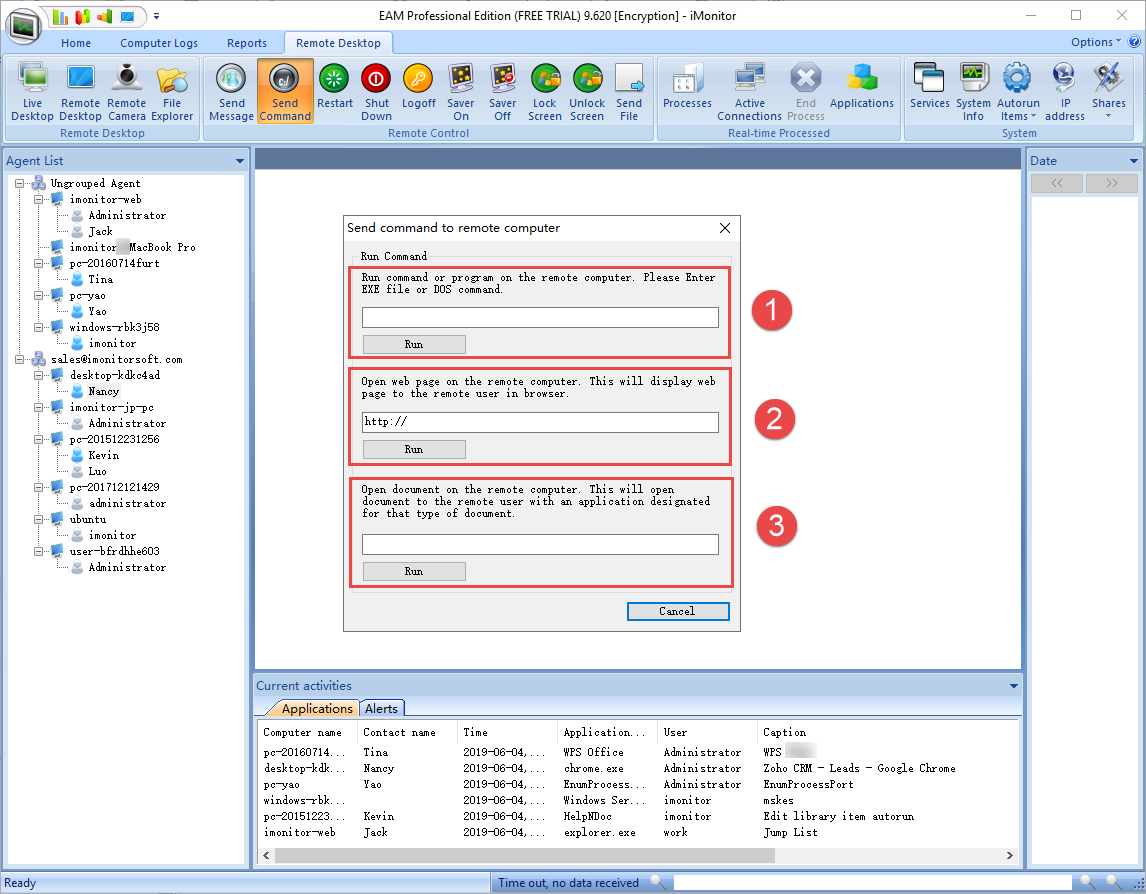1146x894 pixels.
Task: Click the Lock Screen icon
Action: click(x=545, y=91)
